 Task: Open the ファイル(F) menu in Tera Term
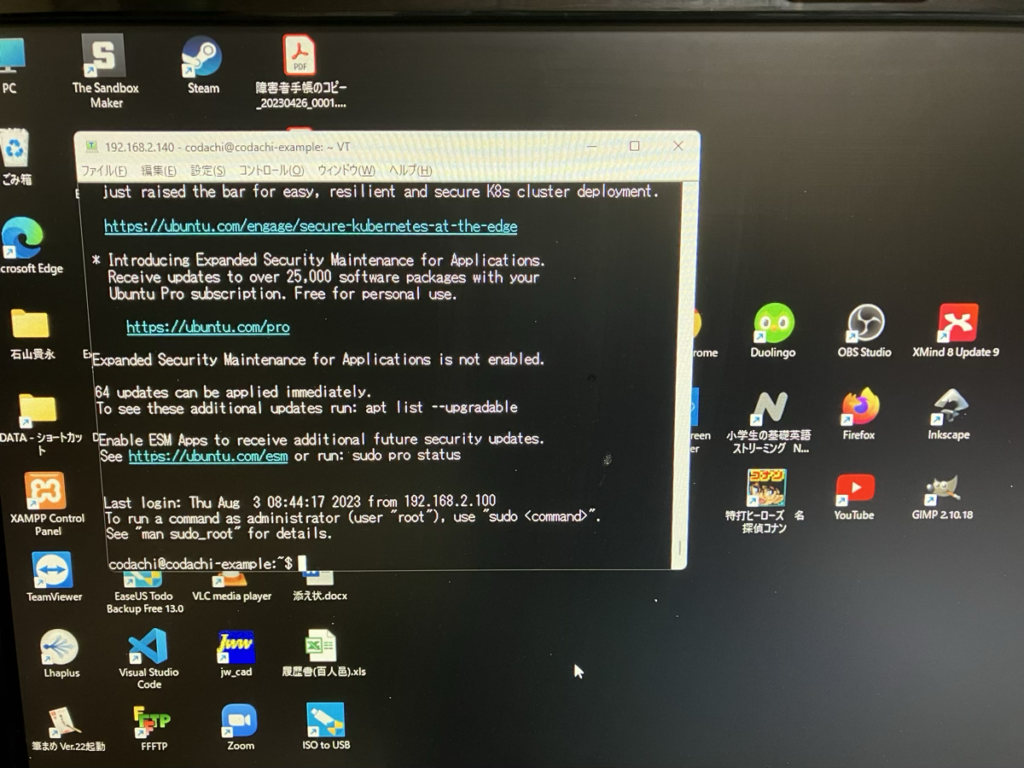tap(103, 170)
